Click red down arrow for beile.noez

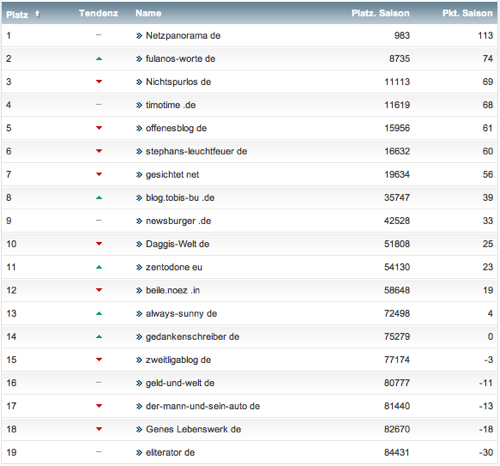[x=99, y=290]
